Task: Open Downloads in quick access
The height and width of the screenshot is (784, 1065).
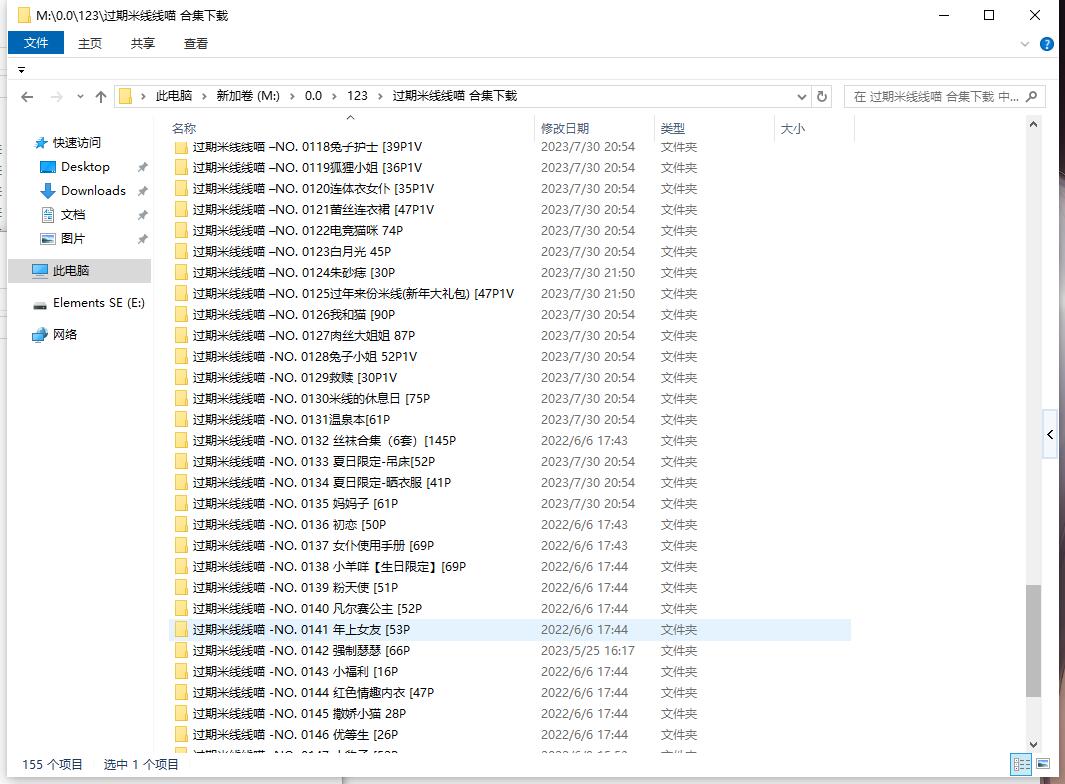Action: [x=93, y=191]
